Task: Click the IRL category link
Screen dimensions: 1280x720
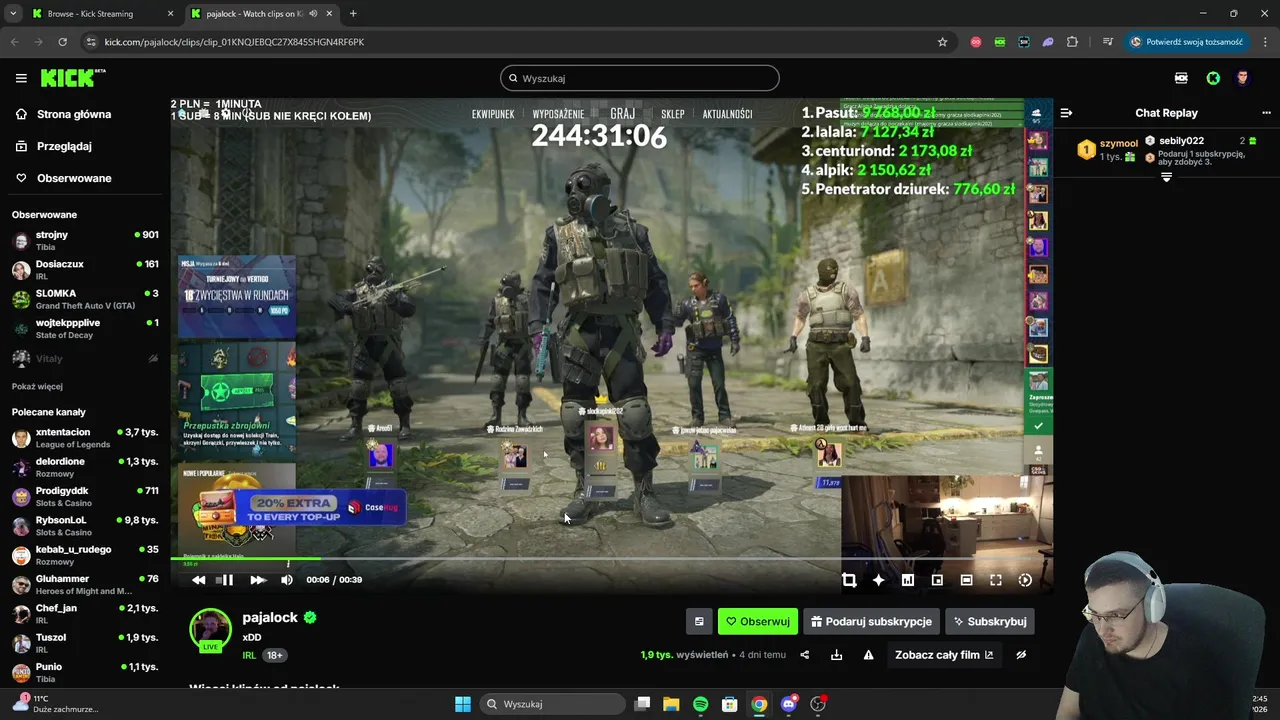Action: [x=249, y=655]
